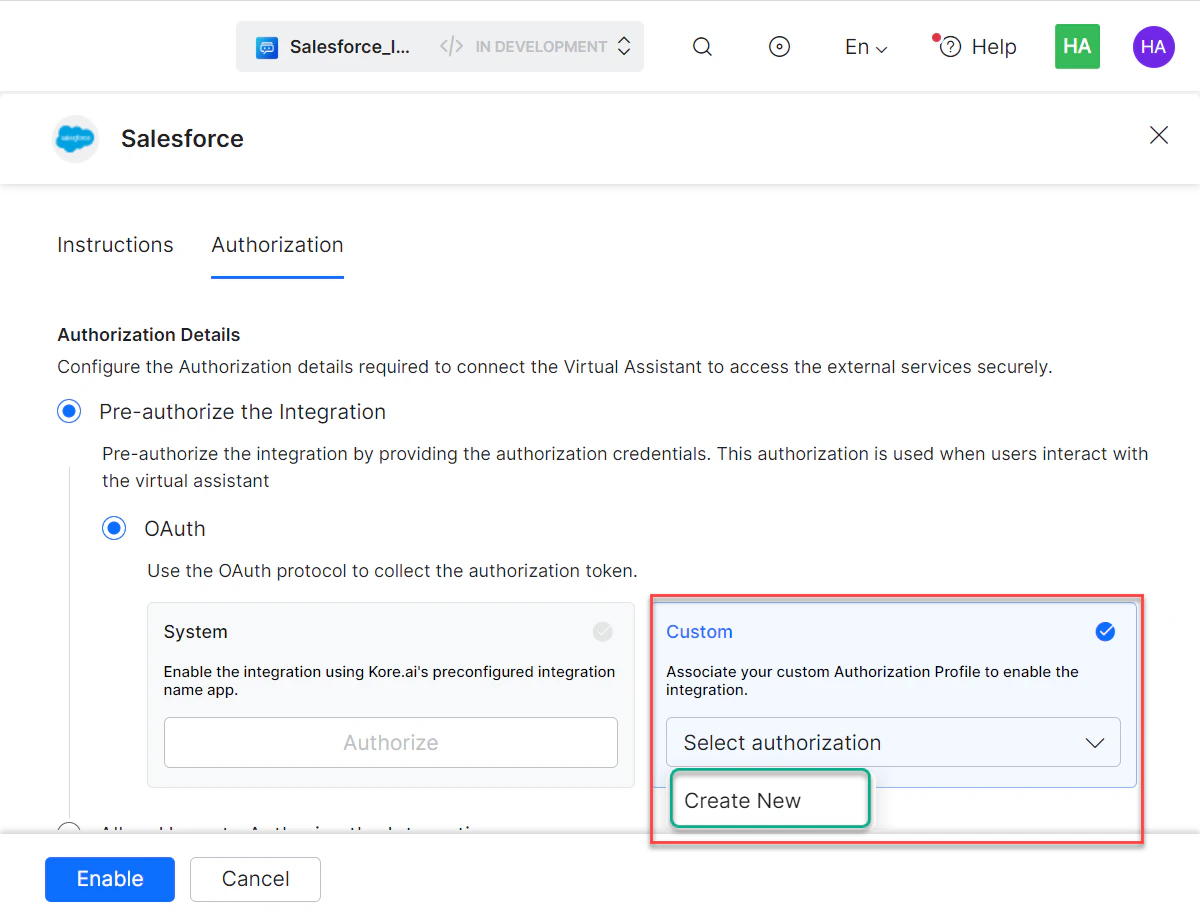
Task: Select the OAuth radio button
Action: coord(114,528)
